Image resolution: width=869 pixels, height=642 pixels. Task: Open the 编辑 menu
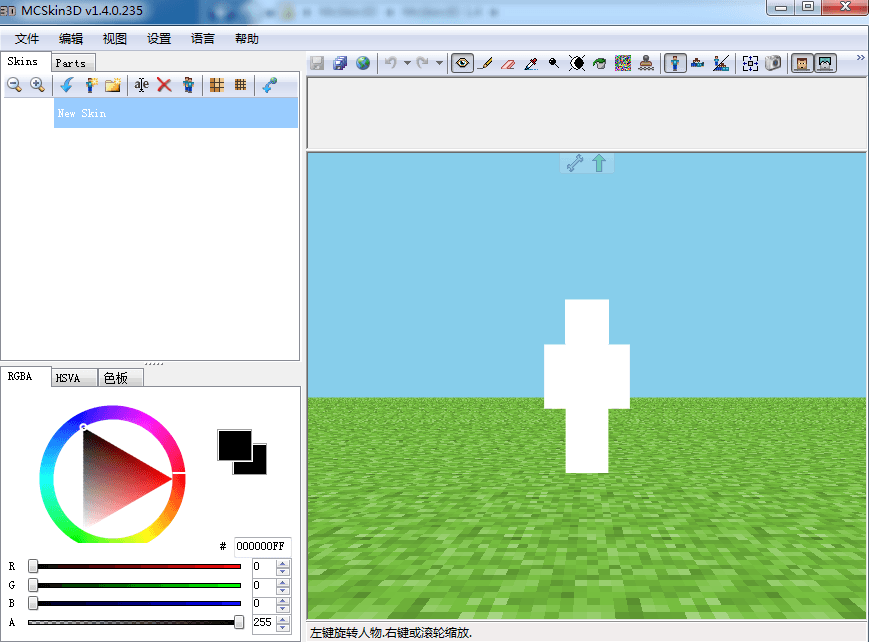click(x=71, y=39)
